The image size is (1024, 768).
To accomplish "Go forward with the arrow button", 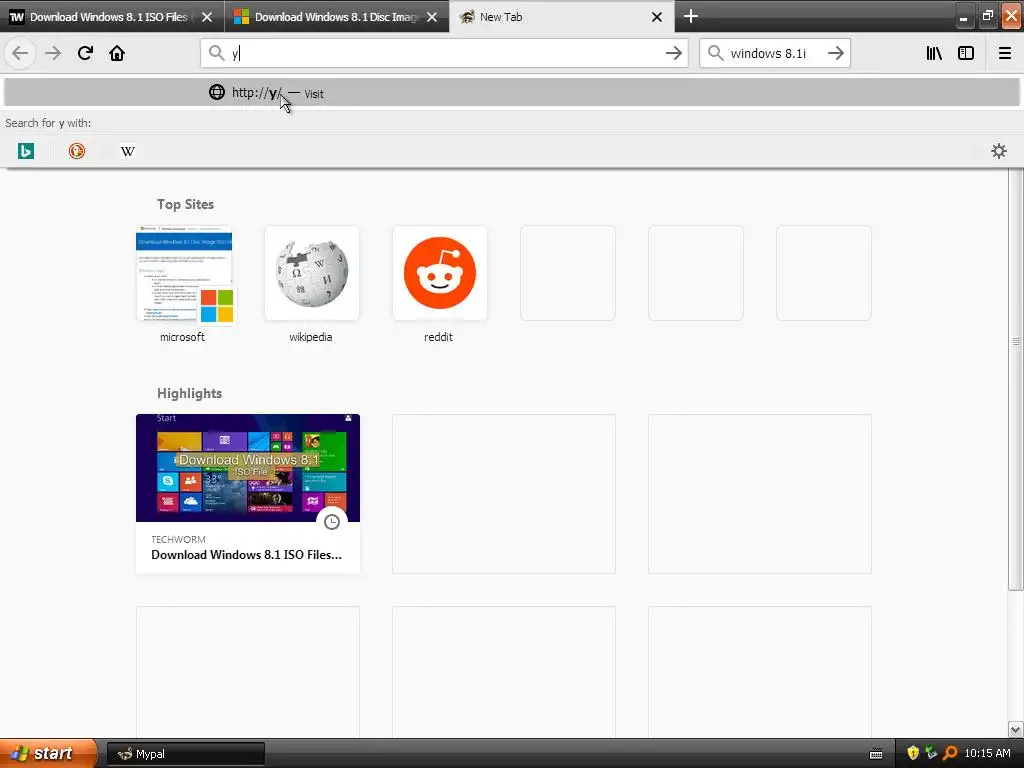I will 53,53.
